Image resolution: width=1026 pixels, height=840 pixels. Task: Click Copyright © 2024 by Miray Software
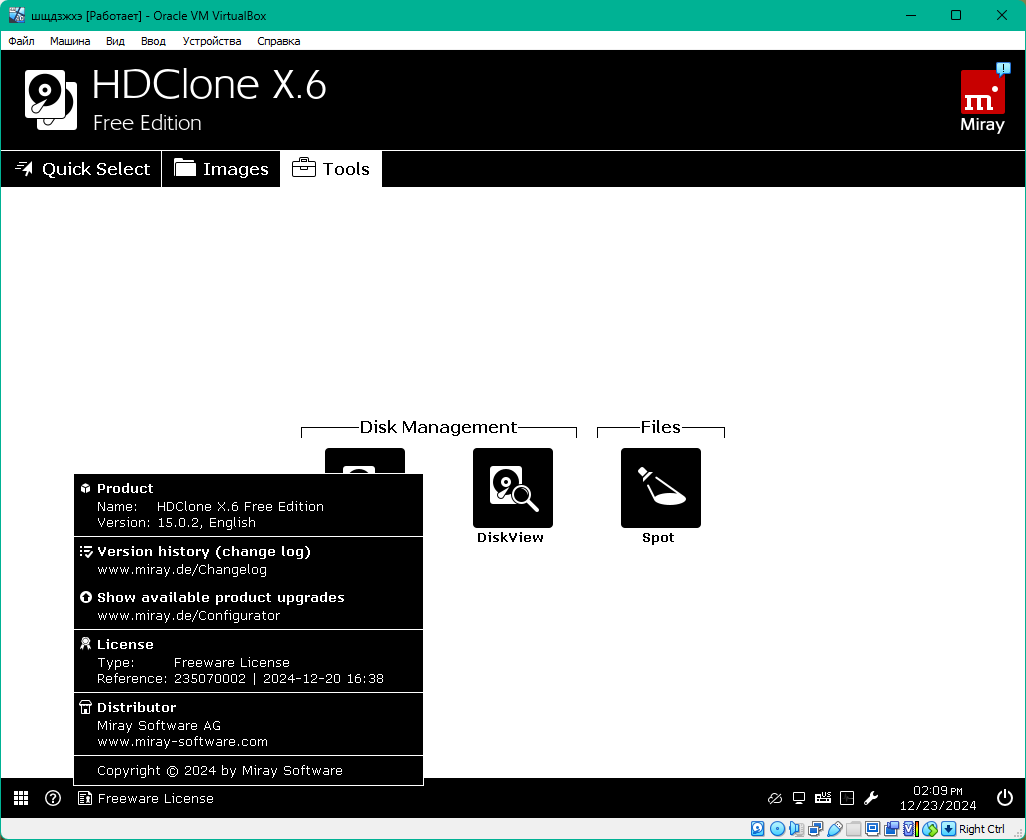click(220, 771)
